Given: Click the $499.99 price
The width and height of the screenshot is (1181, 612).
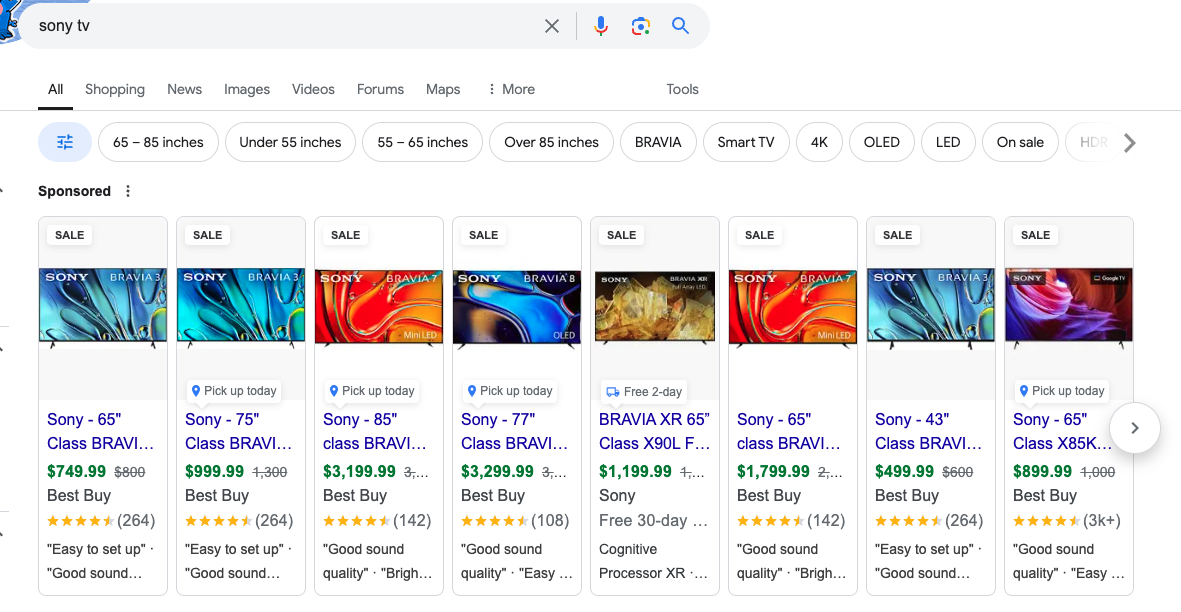Looking at the screenshot, I should click(x=904, y=471).
